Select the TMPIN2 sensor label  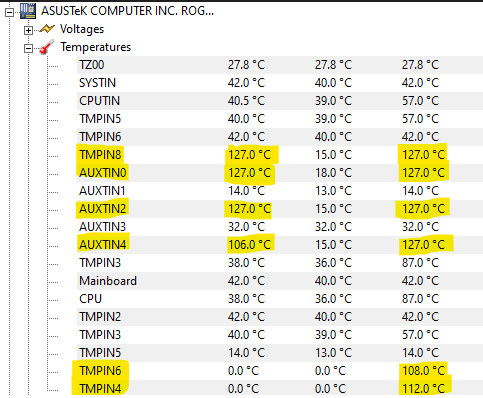[x=100, y=317]
